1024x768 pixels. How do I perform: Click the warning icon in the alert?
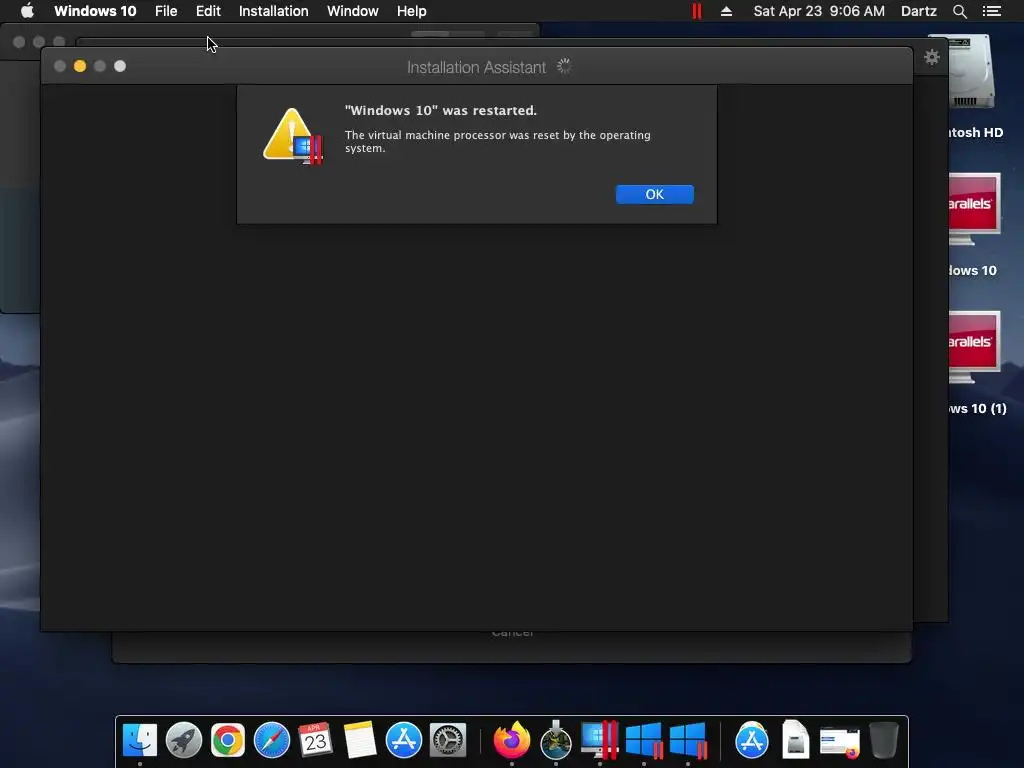[x=293, y=136]
